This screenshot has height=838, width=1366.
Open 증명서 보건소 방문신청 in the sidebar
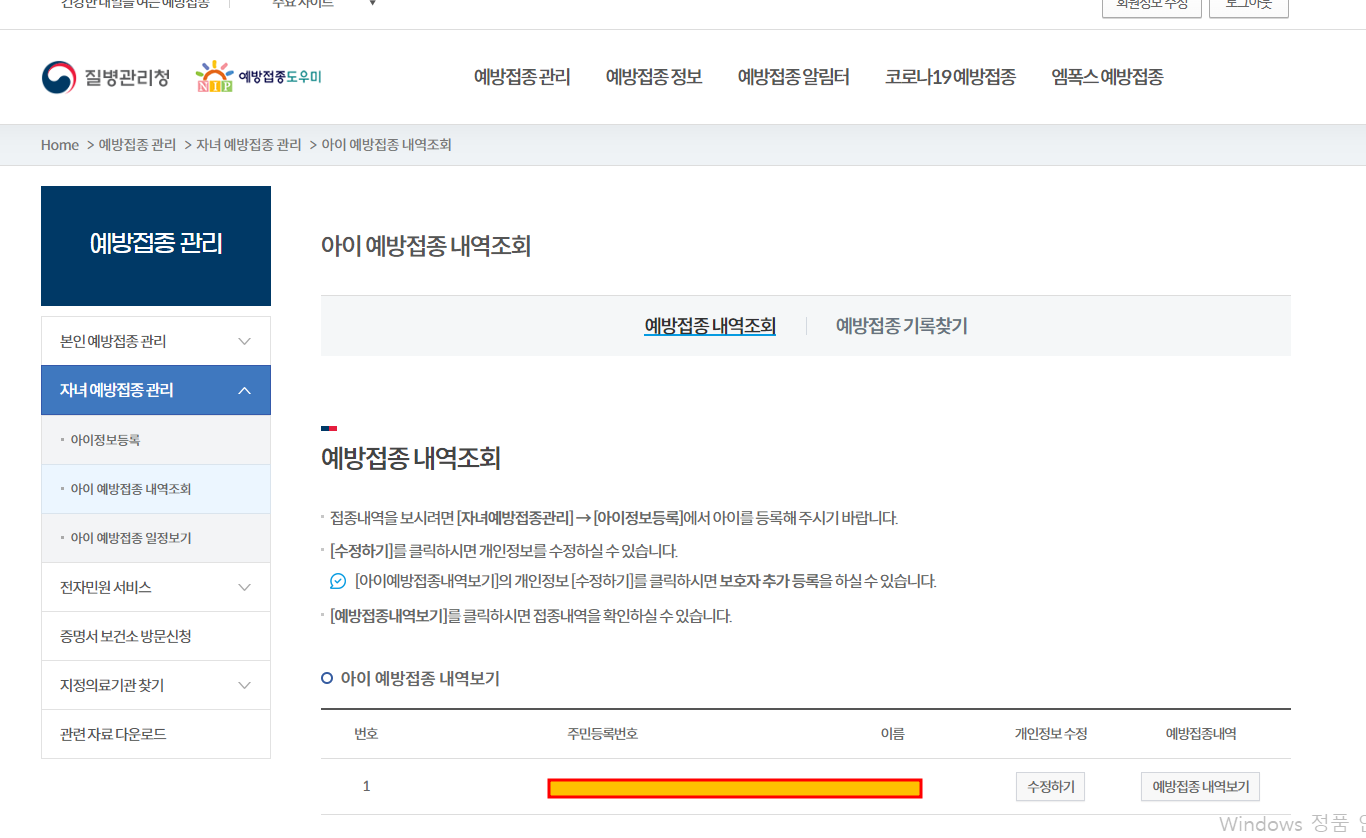coord(156,636)
